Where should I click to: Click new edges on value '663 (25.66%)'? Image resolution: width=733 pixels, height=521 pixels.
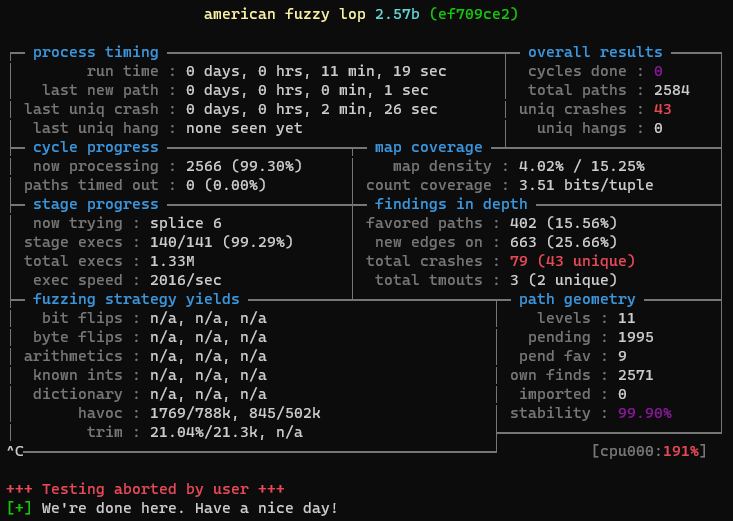[x=564, y=242]
